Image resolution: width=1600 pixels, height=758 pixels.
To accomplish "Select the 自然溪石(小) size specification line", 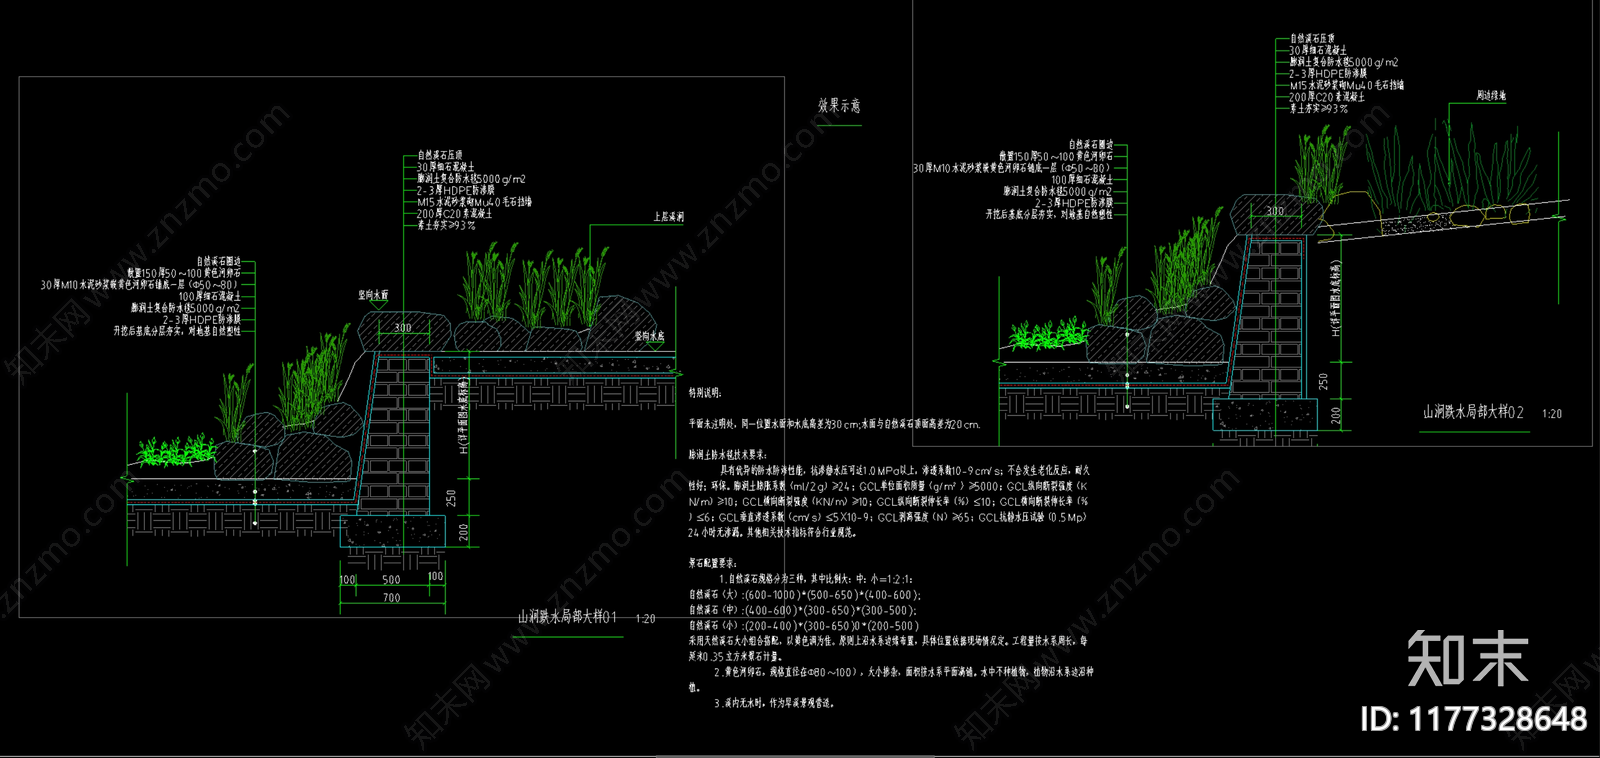I will click(x=803, y=626).
